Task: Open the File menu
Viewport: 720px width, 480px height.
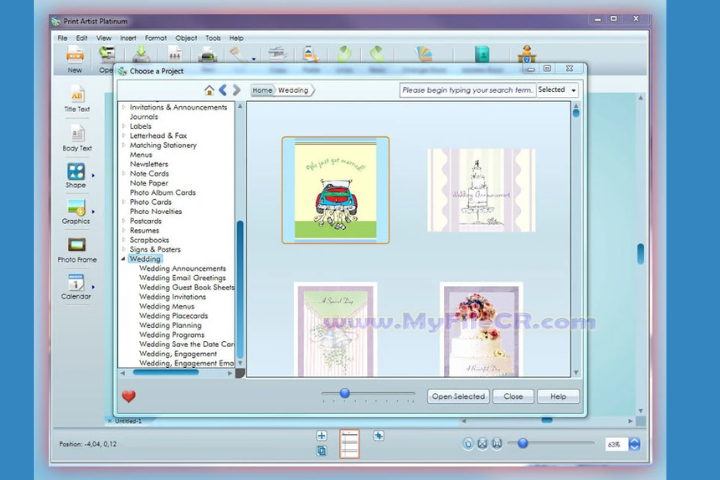Action: tap(62, 38)
